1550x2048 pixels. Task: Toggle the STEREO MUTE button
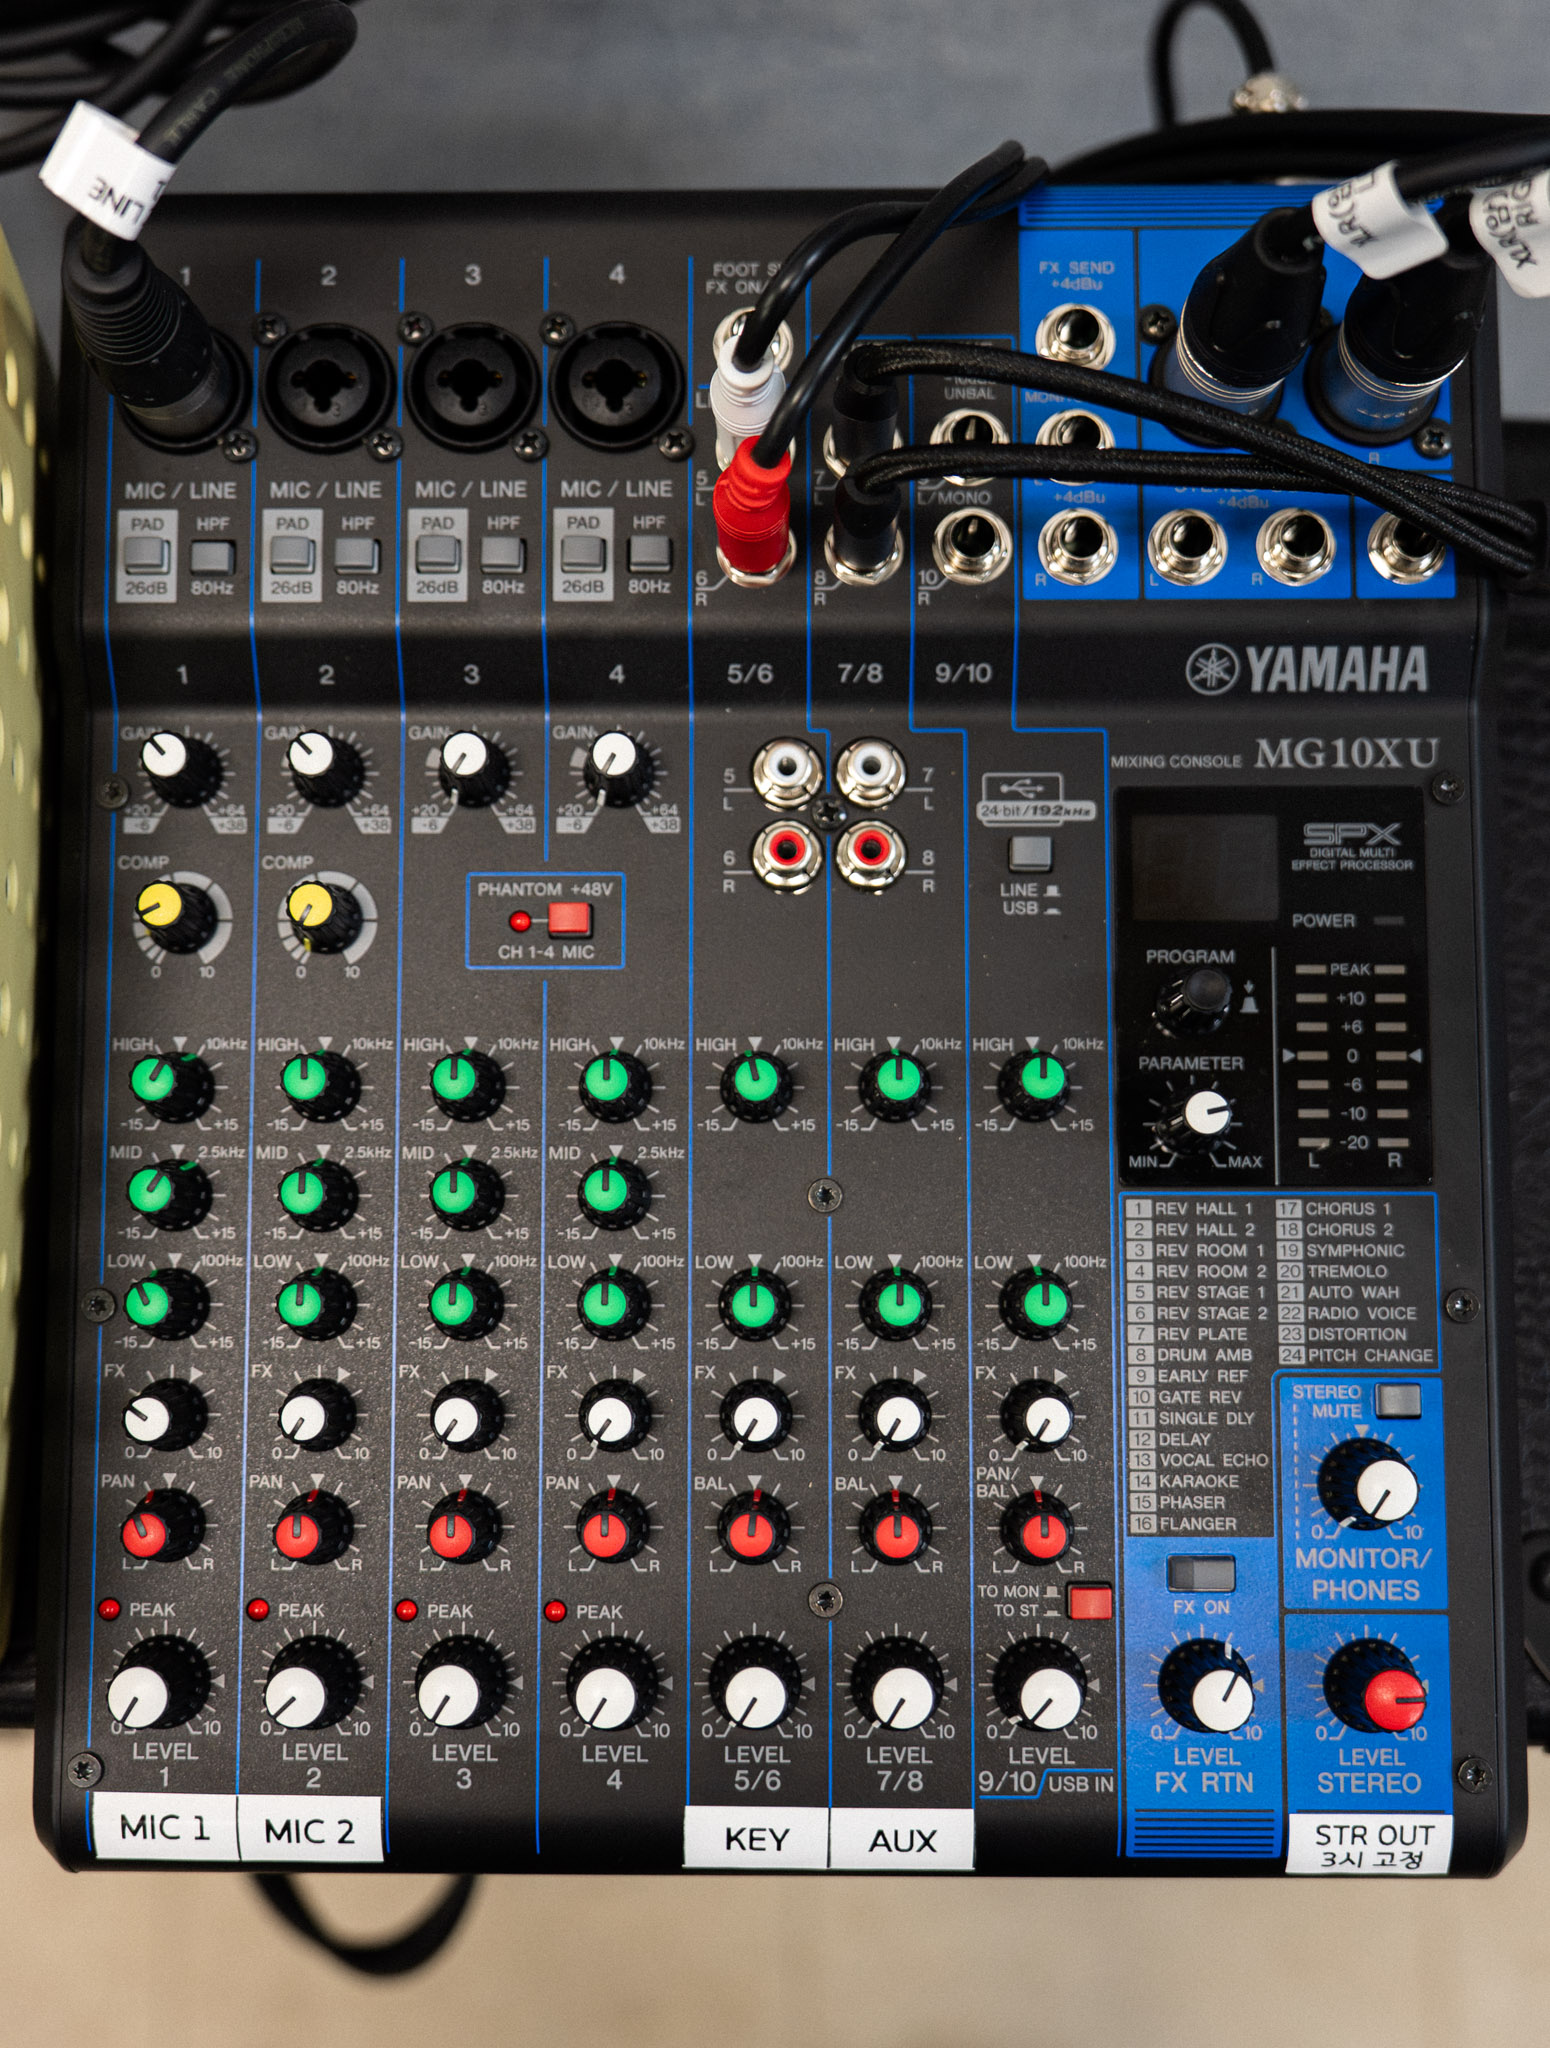click(1398, 1400)
